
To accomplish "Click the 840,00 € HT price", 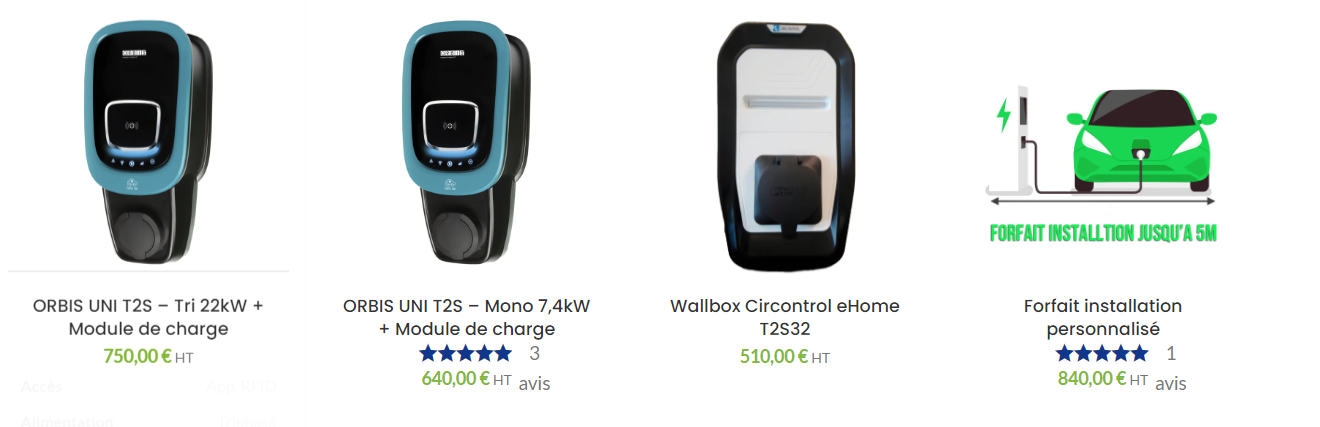I will pos(1103,379).
